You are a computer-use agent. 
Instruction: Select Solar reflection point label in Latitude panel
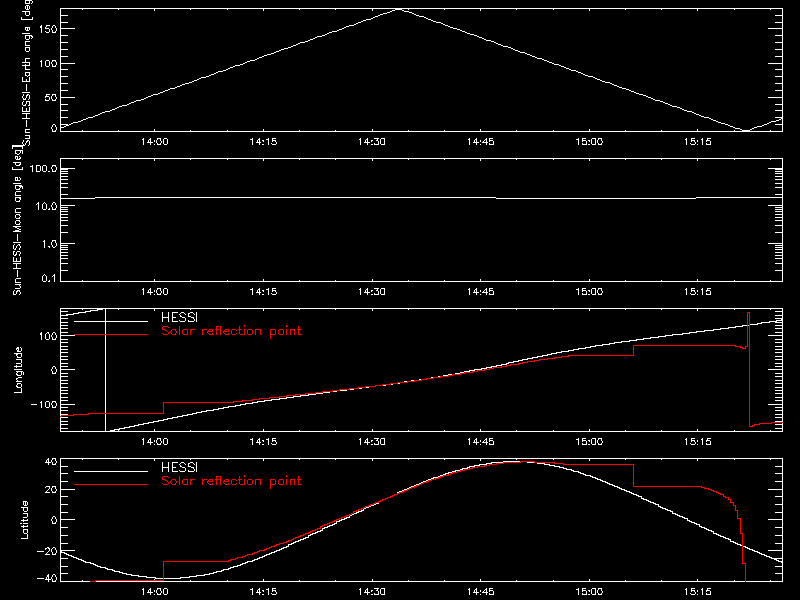point(231,481)
